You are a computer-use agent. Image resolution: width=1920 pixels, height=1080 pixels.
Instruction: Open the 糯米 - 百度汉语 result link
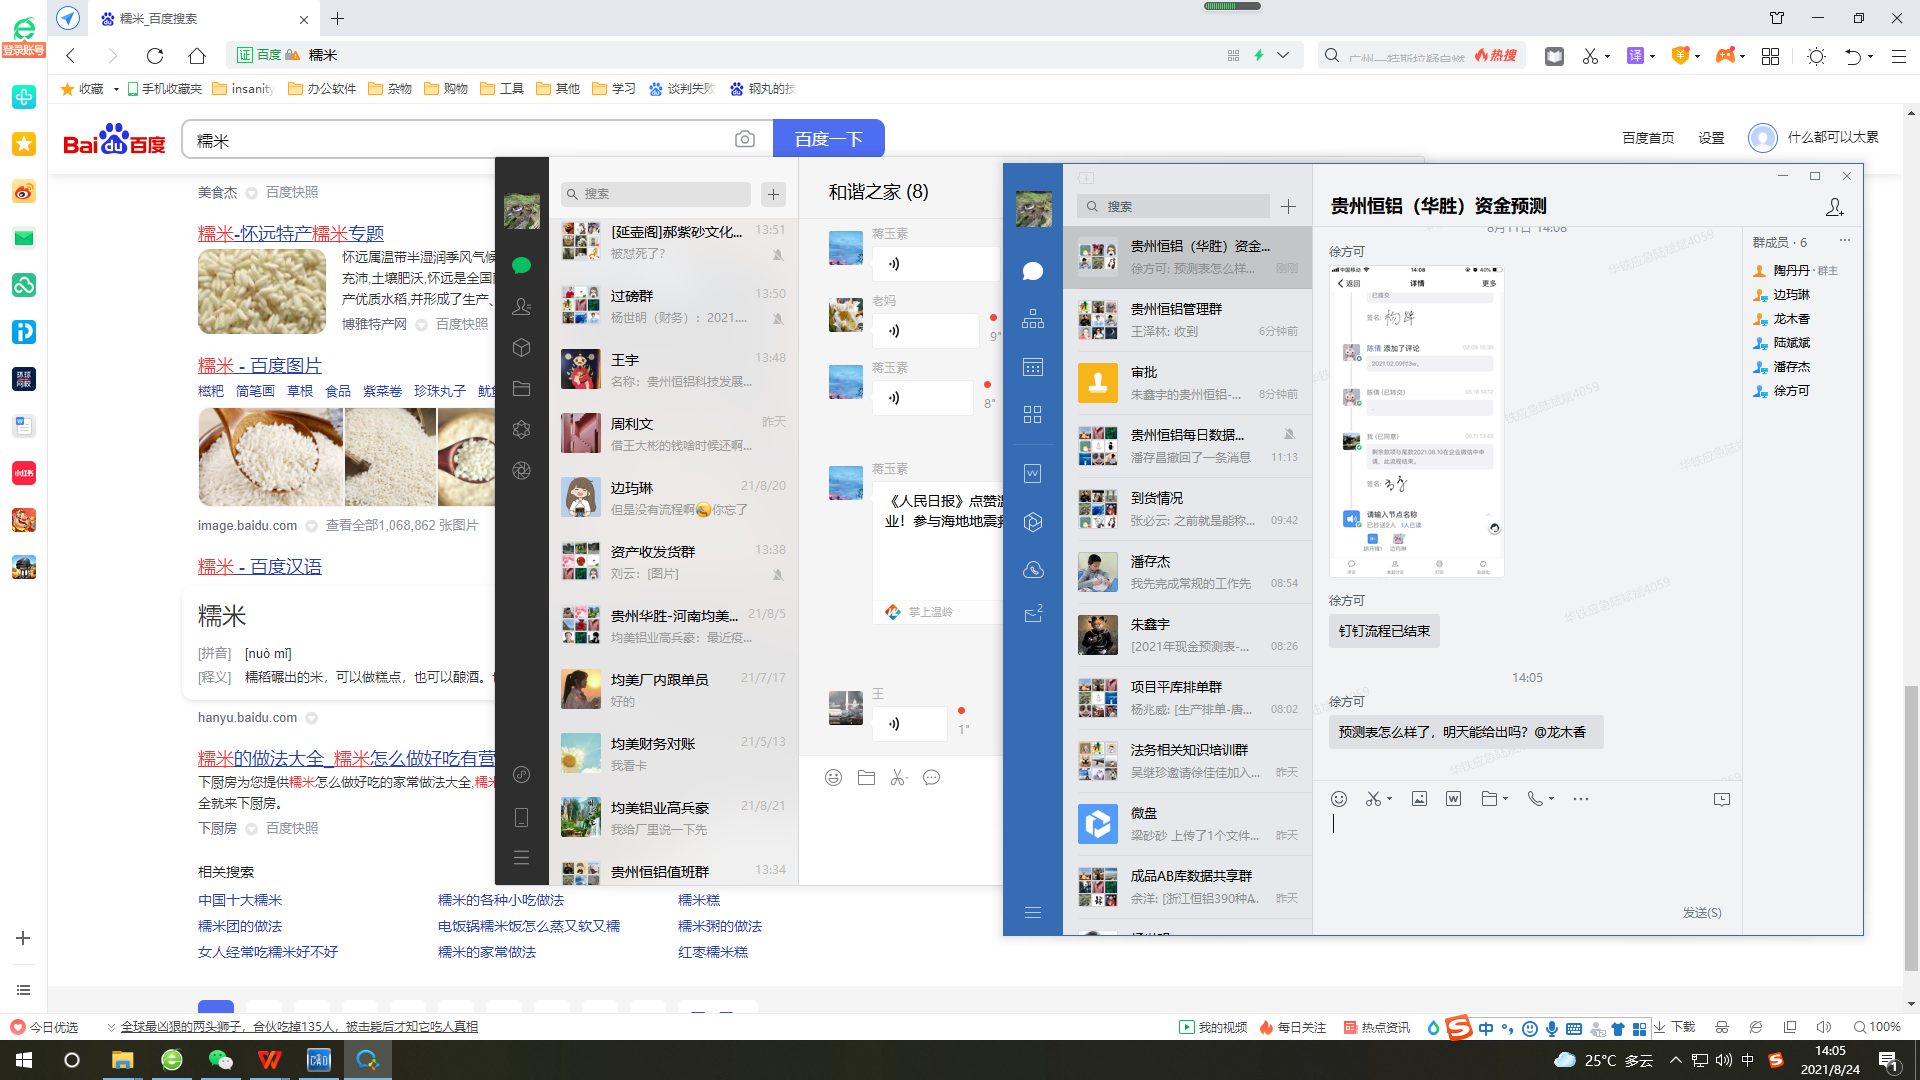(x=260, y=567)
